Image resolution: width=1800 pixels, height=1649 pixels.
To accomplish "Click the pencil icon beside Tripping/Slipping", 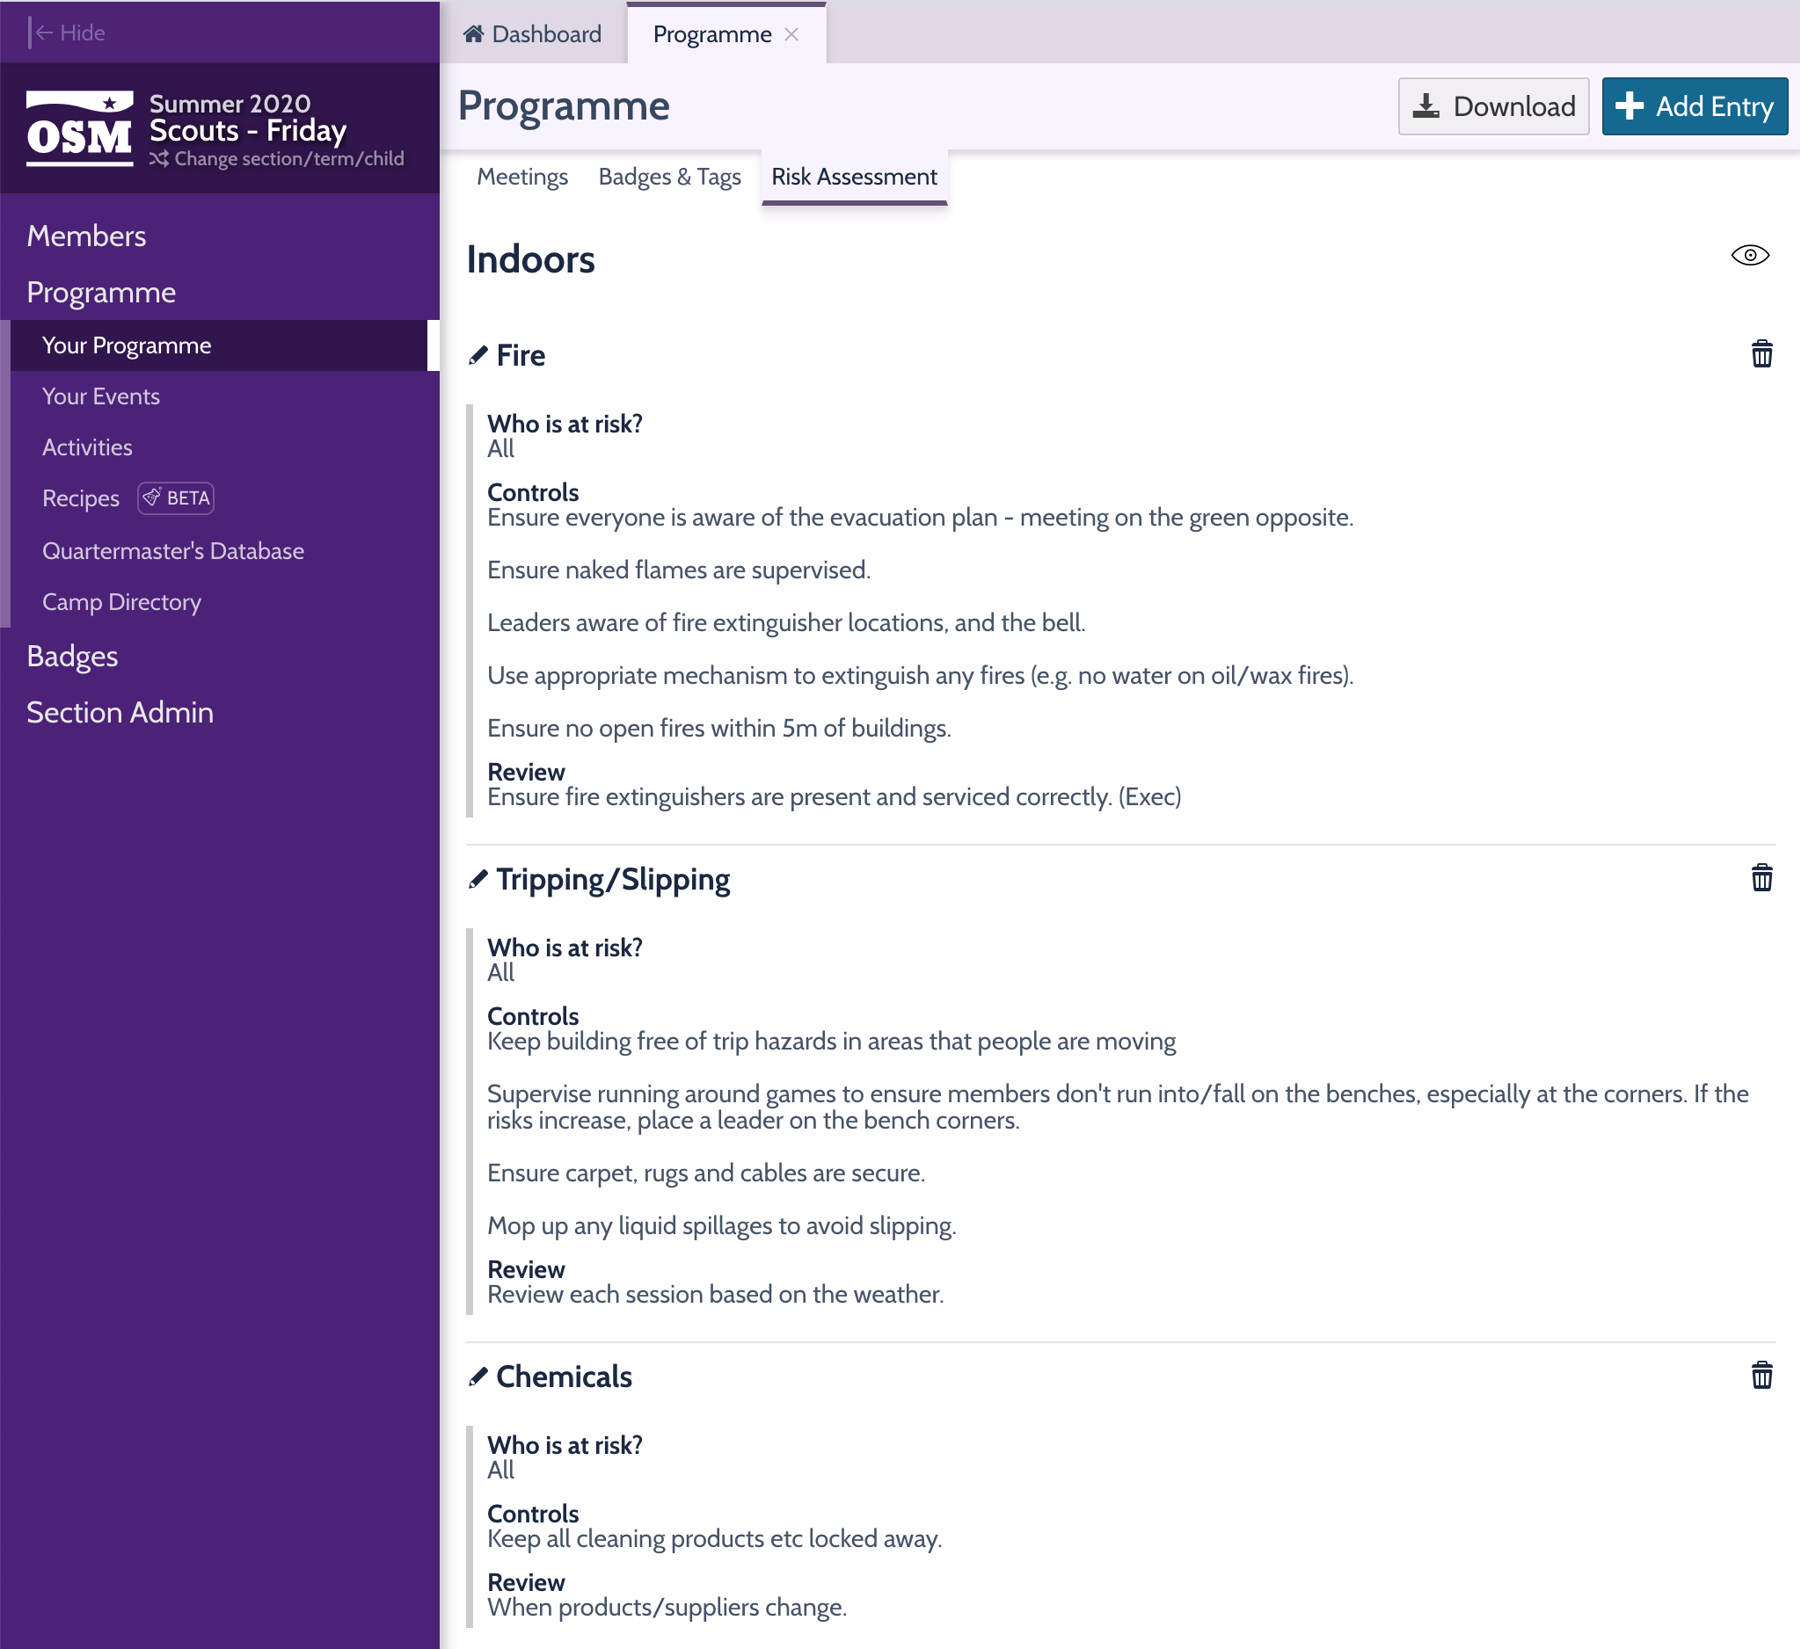I will click(478, 879).
